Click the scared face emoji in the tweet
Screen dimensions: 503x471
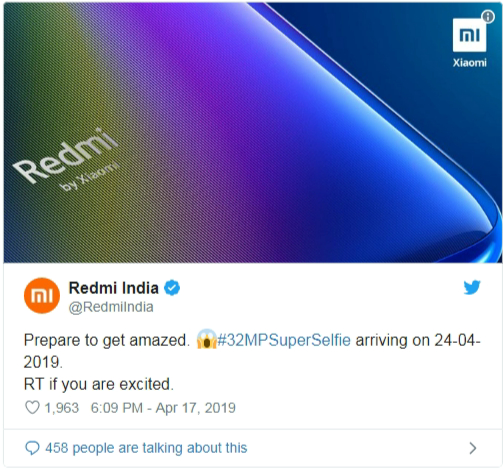coord(206,339)
